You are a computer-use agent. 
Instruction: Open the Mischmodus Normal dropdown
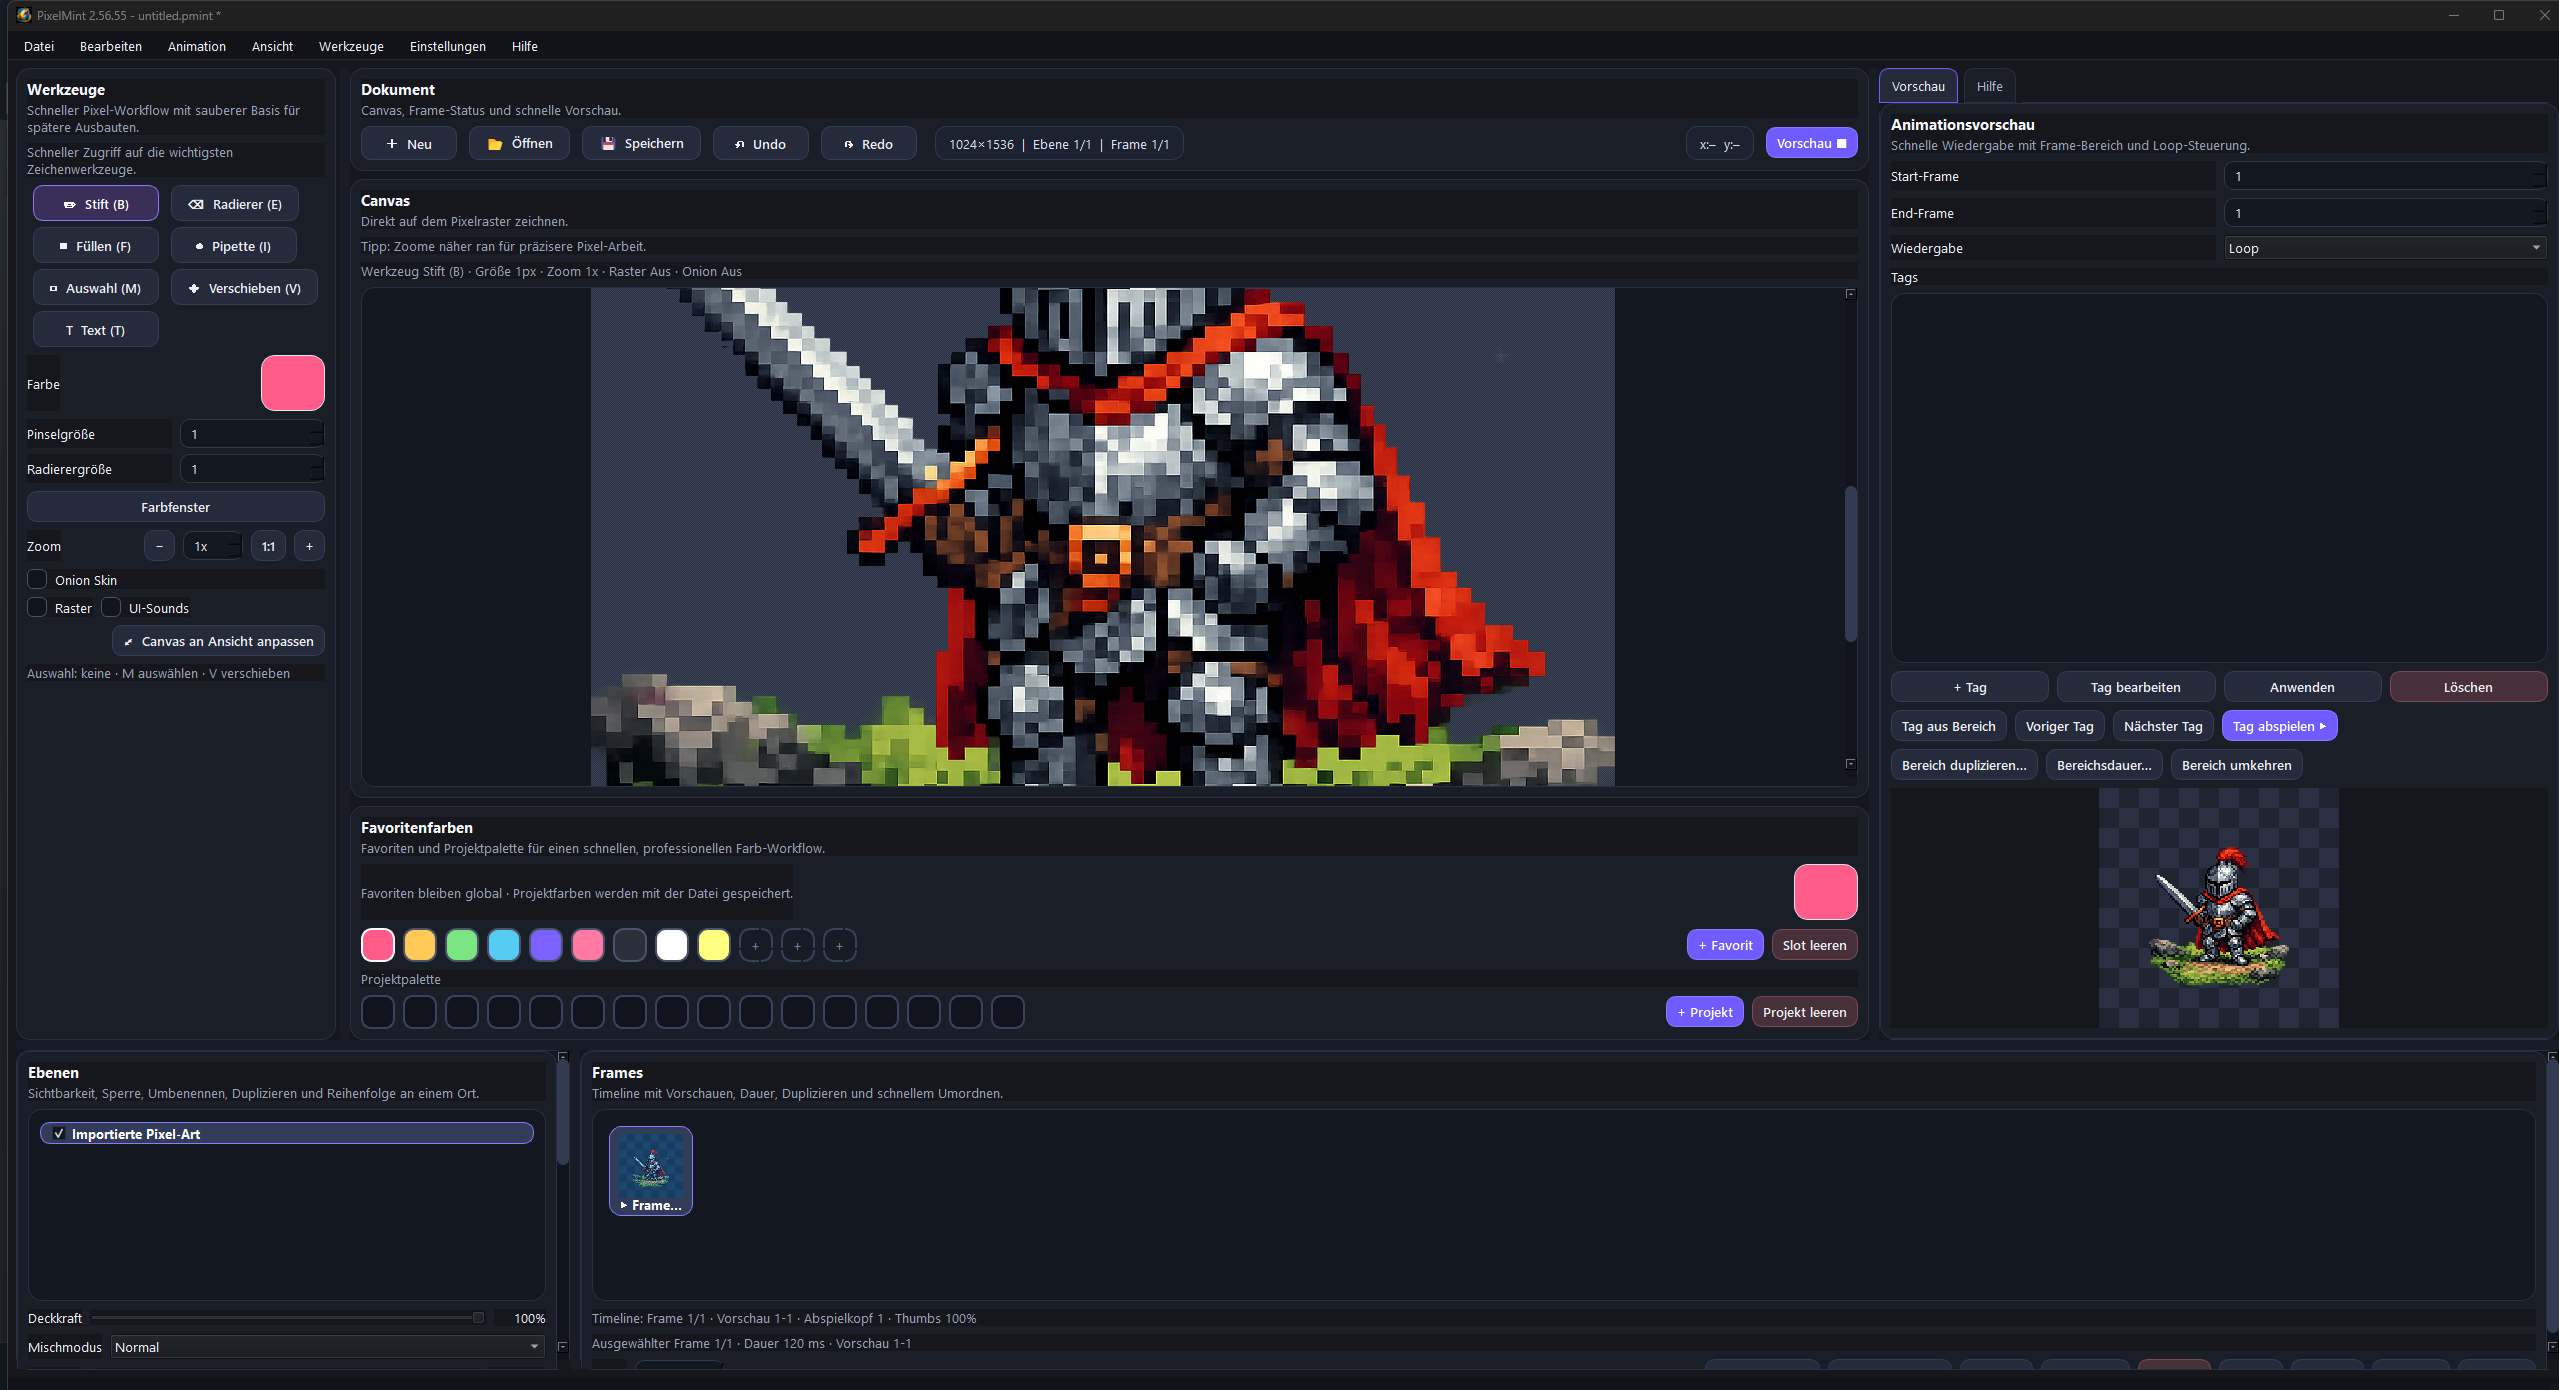point(327,1347)
